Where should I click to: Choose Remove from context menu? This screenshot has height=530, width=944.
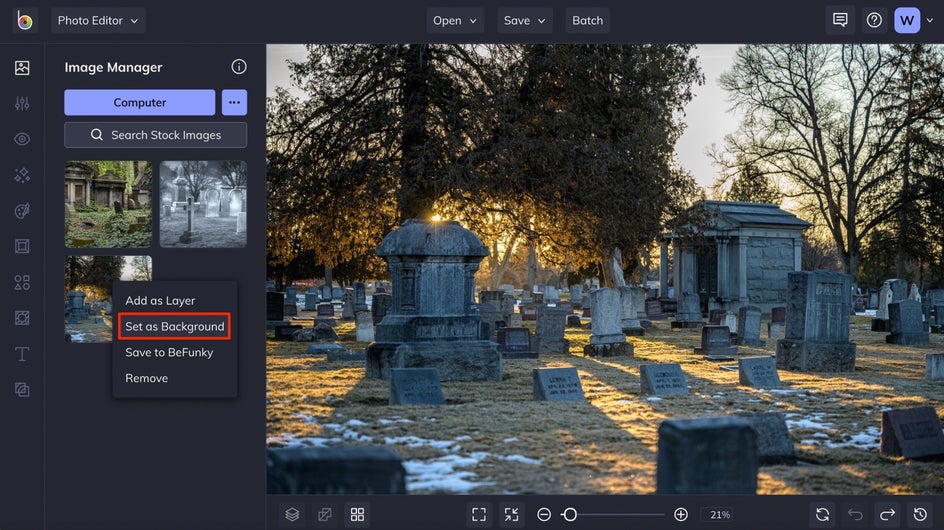coord(146,378)
